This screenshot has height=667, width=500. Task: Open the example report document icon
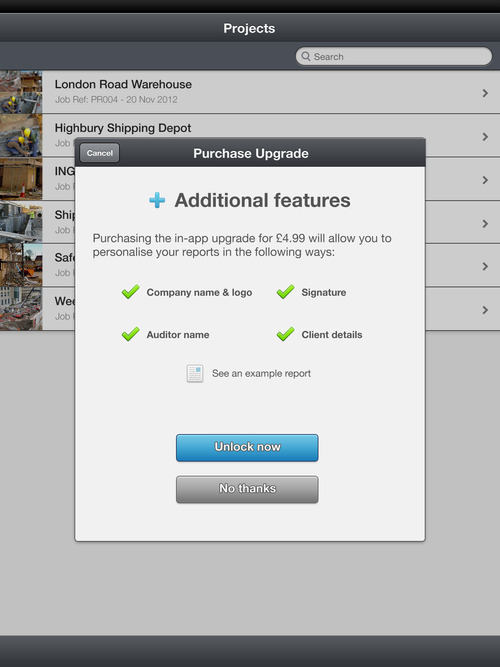pyautogui.click(x=195, y=373)
